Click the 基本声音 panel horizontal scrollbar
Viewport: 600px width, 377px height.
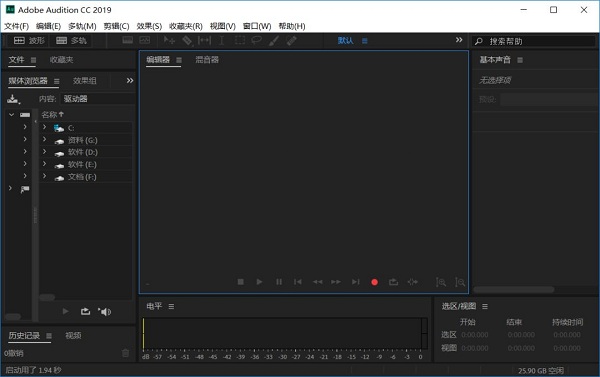514,290
